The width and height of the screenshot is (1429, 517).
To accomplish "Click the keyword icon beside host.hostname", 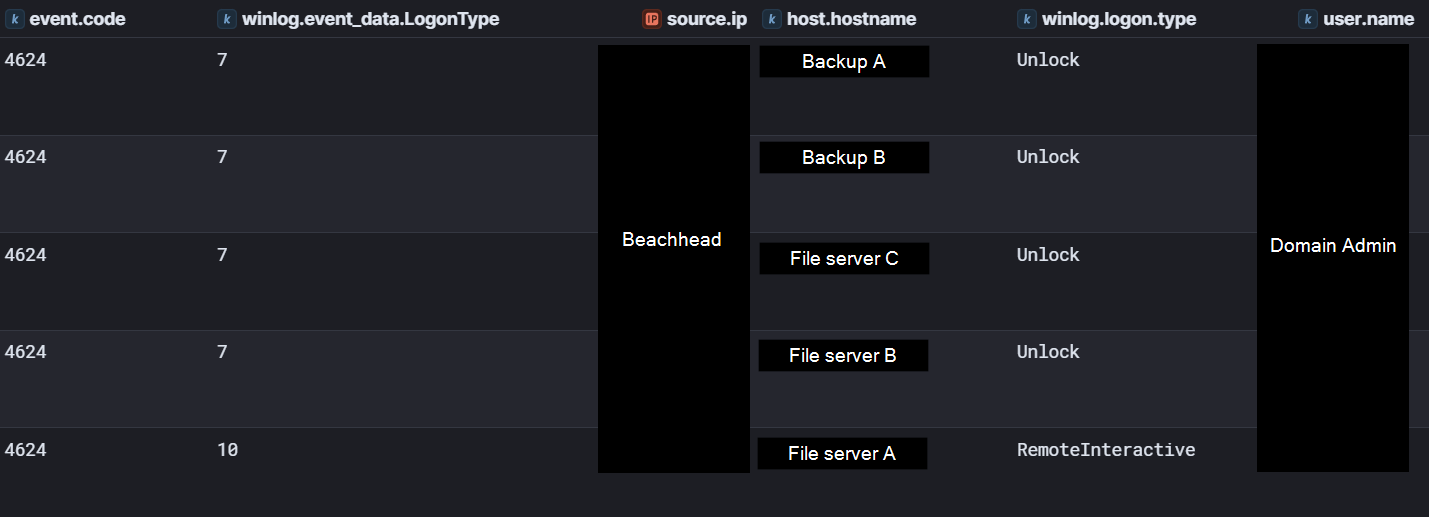I will tap(772, 19).
